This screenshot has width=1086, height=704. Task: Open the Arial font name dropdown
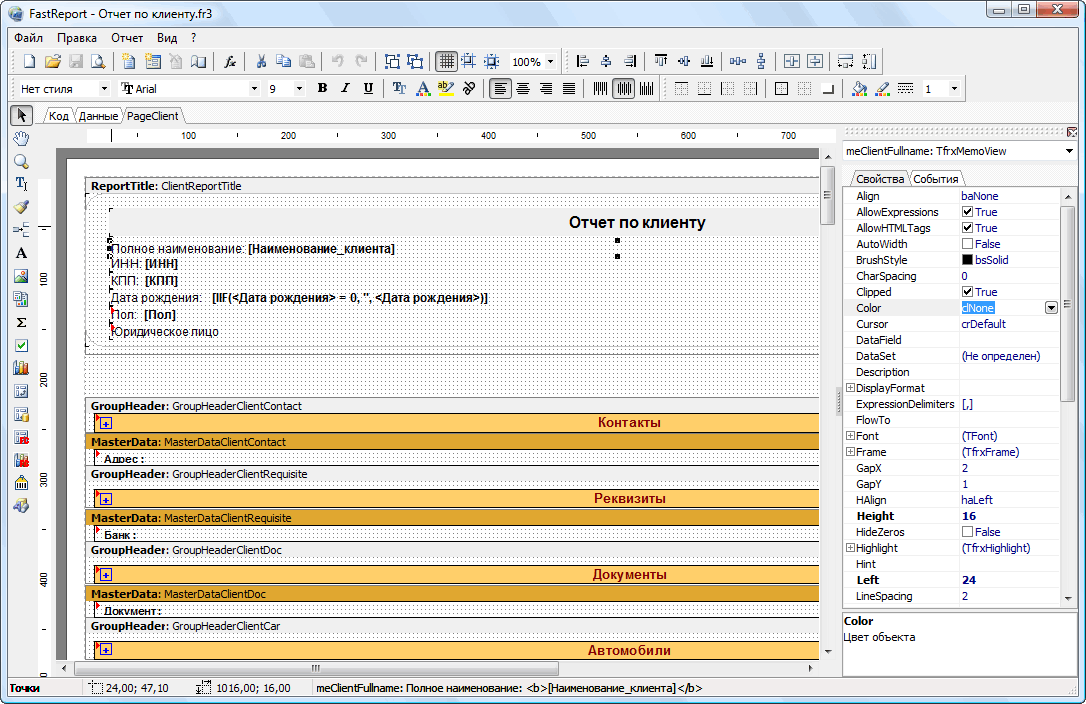[x=254, y=89]
